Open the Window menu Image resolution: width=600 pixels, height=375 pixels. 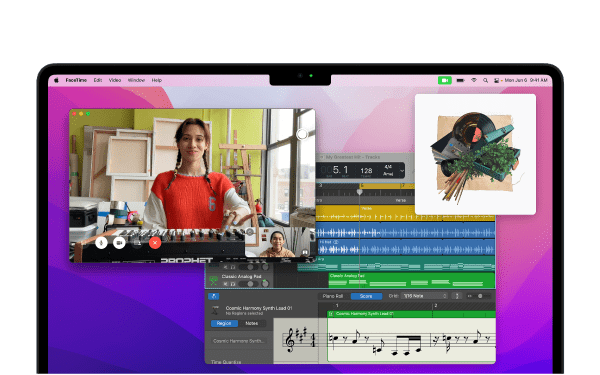[x=136, y=80]
